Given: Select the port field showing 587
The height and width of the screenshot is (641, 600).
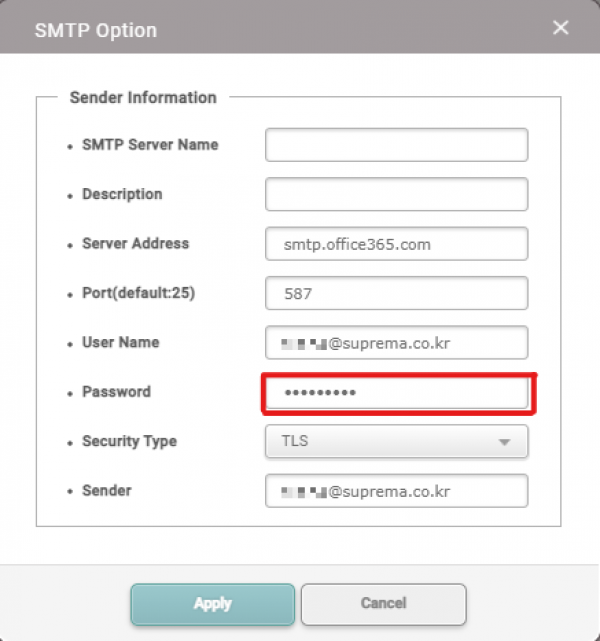Looking at the screenshot, I should pyautogui.click(x=396, y=293).
